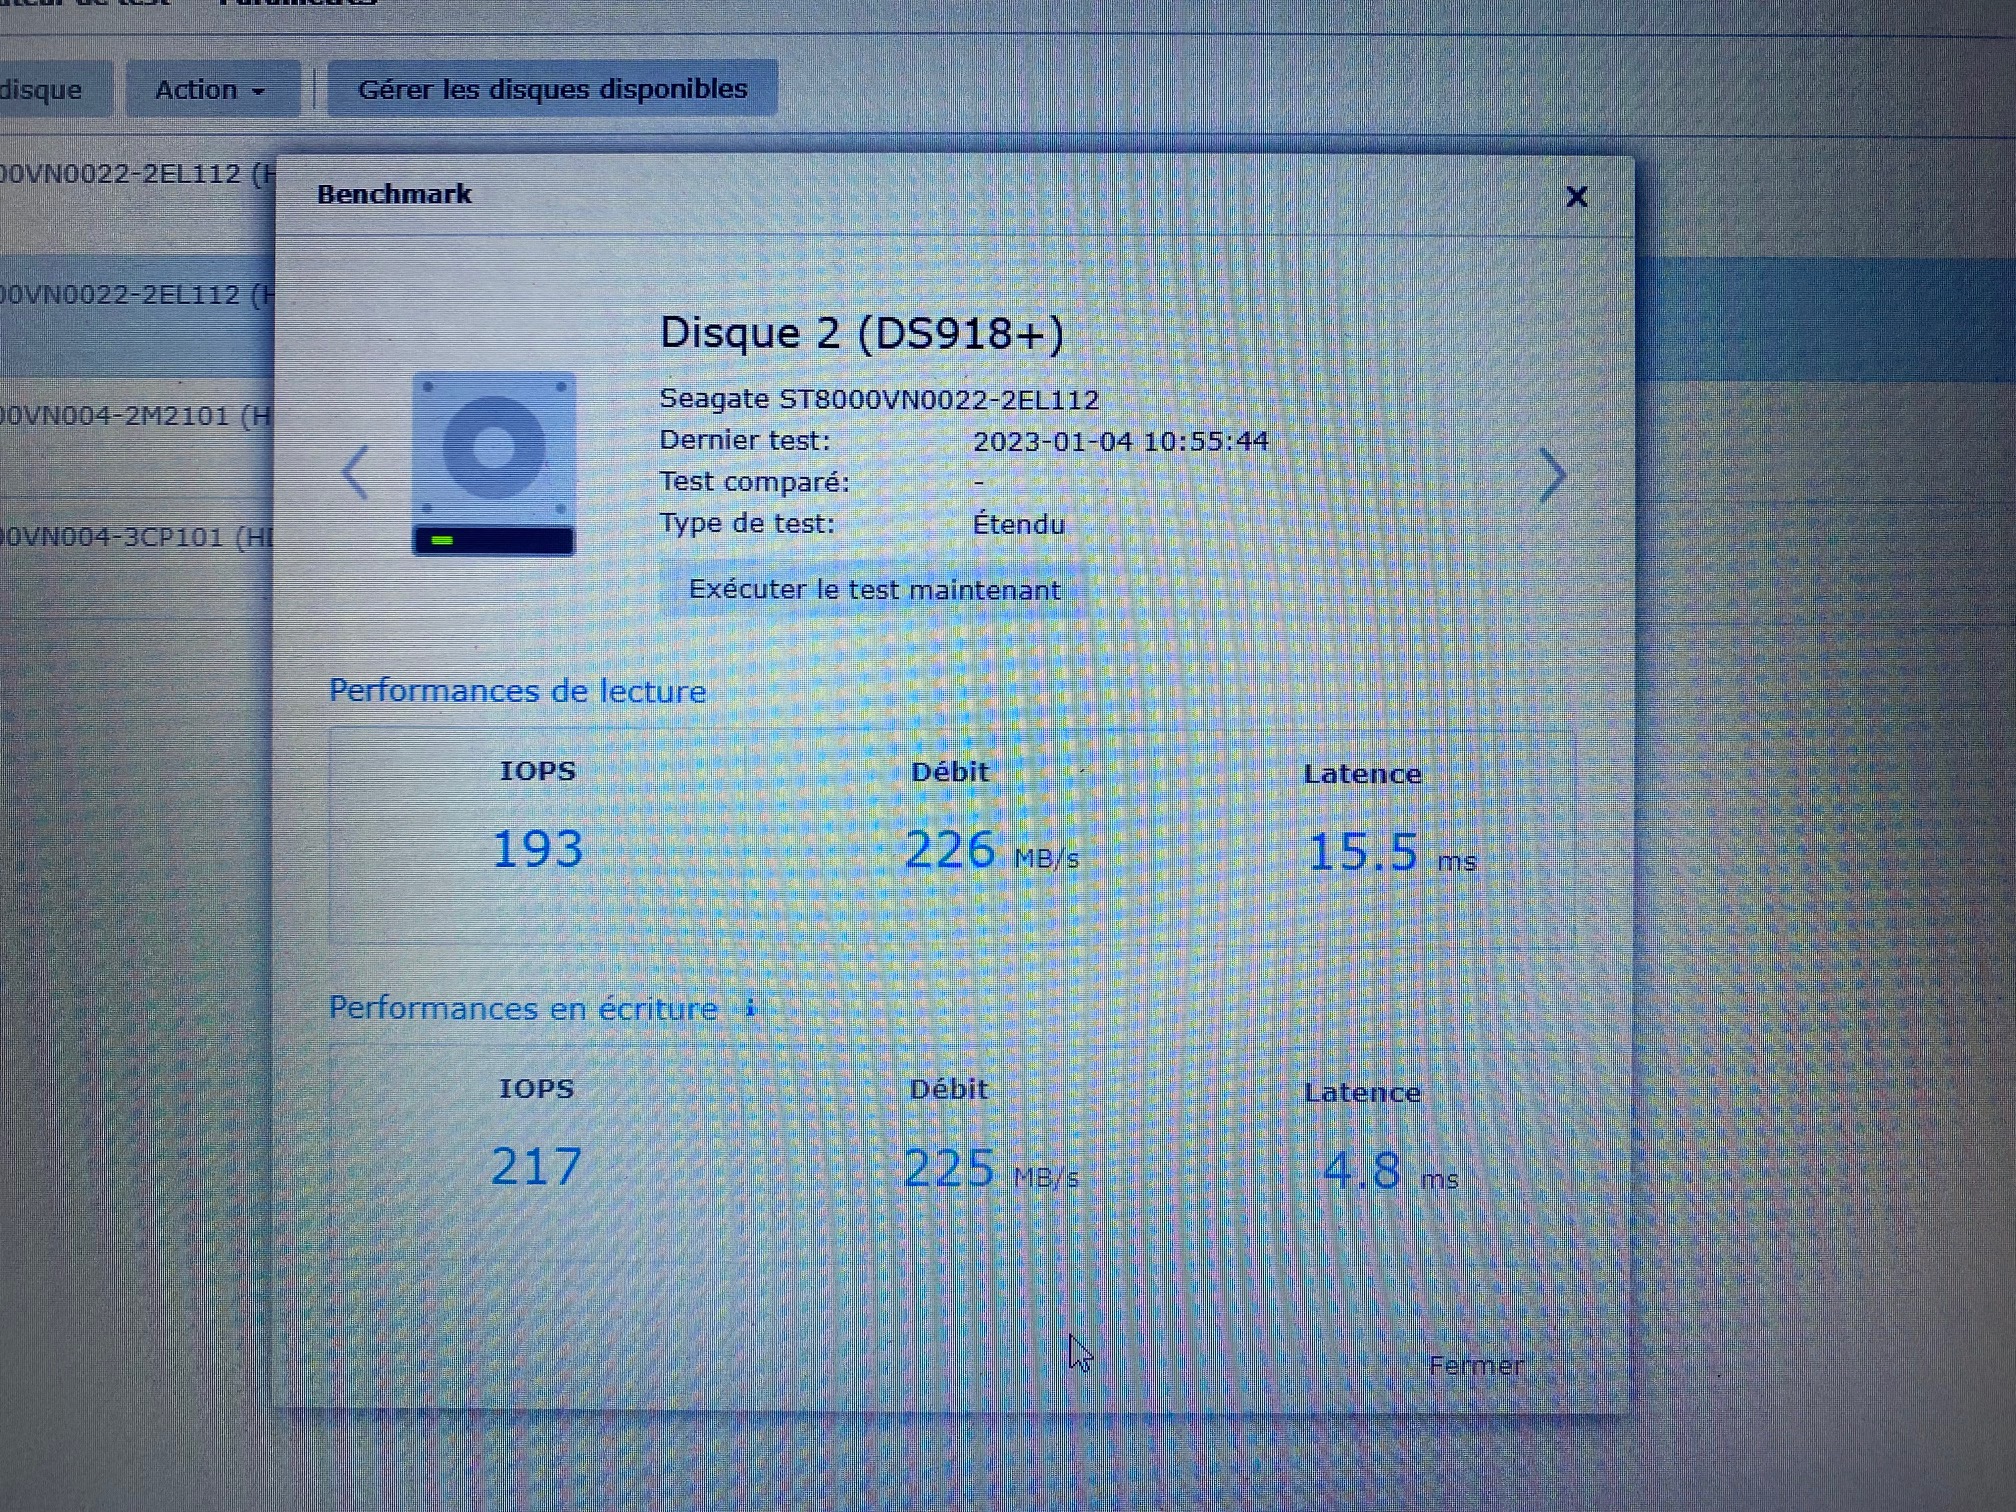The height and width of the screenshot is (1512, 2016).
Task: Close the Benchmark dialog with the X
Action: (x=1576, y=197)
